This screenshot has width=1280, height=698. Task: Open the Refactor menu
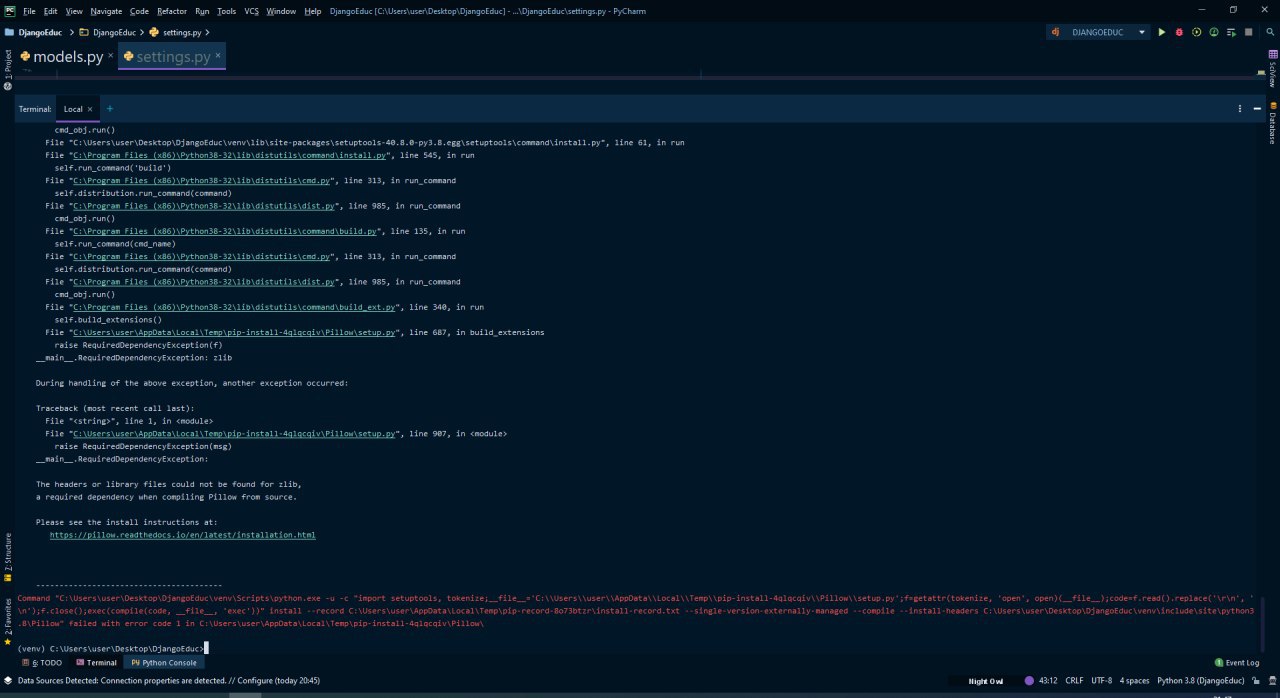pyautogui.click(x=172, y=10)
